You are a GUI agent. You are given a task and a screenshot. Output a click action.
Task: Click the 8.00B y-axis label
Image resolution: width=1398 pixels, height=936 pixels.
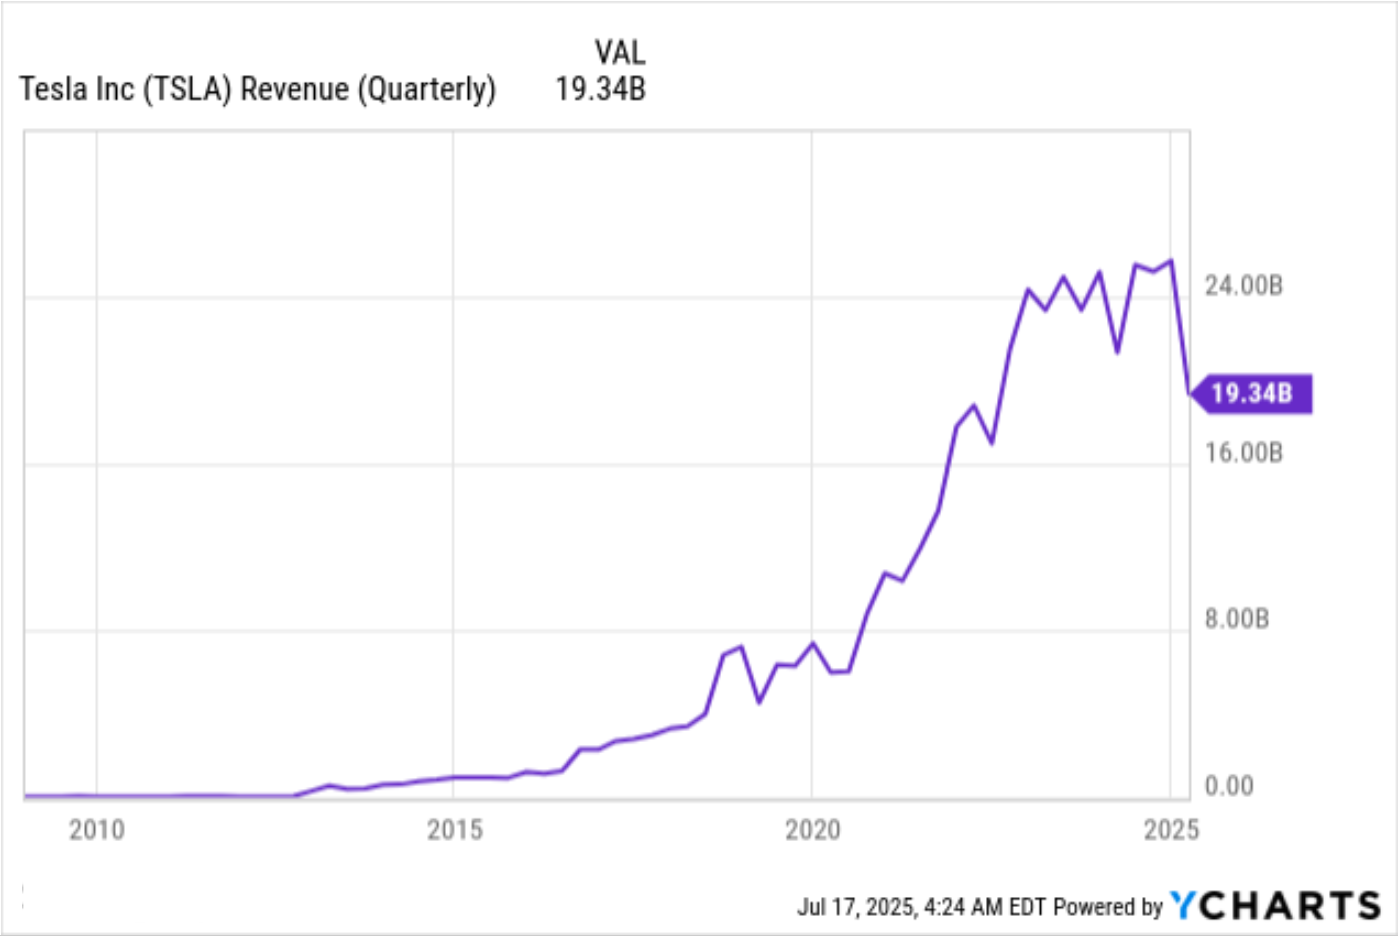pos(1237,619)
